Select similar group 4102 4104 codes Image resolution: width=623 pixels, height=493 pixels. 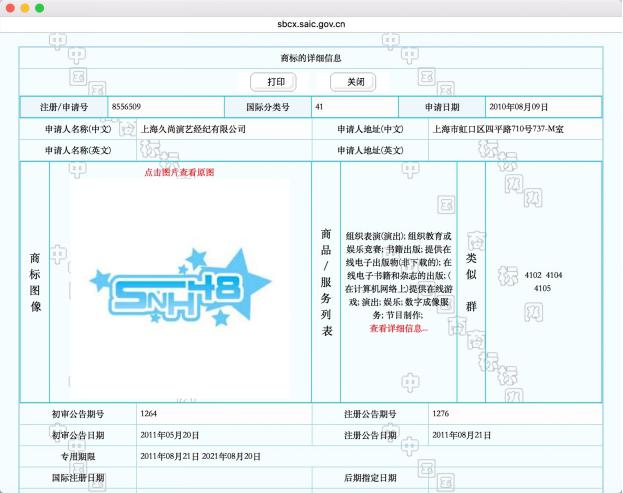tap(543, 275)
